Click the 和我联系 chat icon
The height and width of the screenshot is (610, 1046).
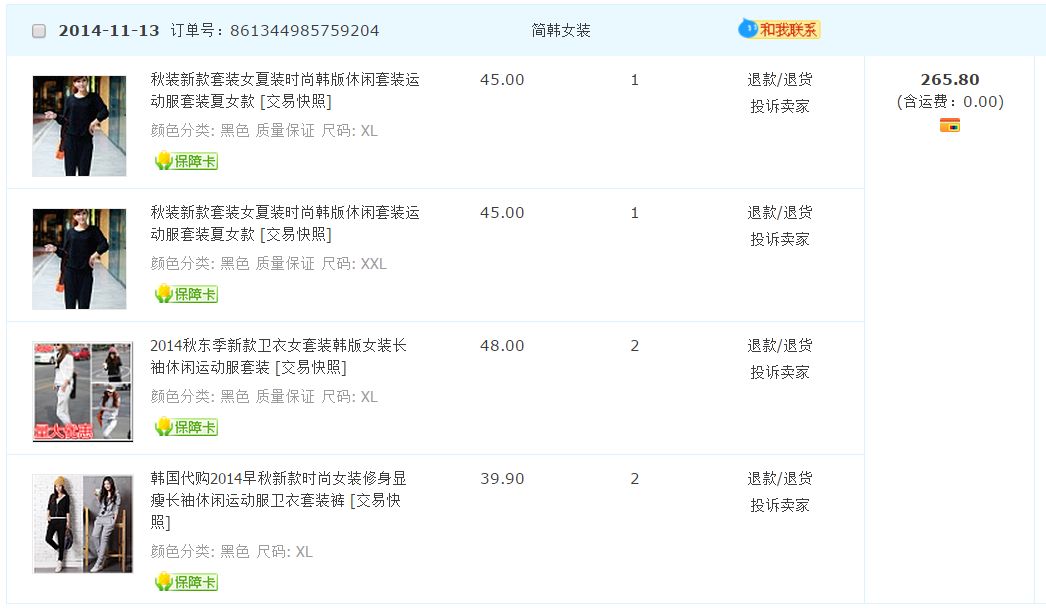click(x=779, y=30)
